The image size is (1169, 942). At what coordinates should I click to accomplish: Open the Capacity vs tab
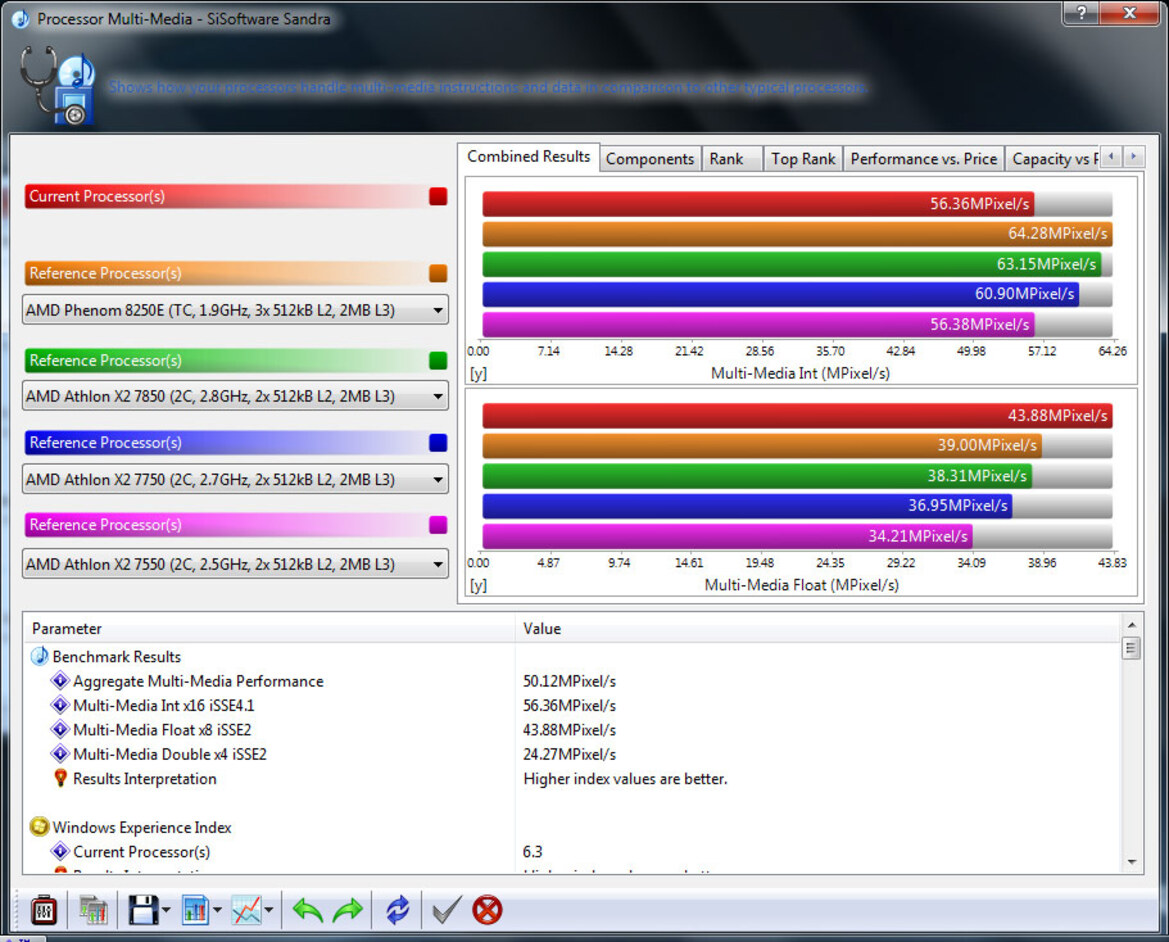pyautogui.click(x=1053, y=159)
